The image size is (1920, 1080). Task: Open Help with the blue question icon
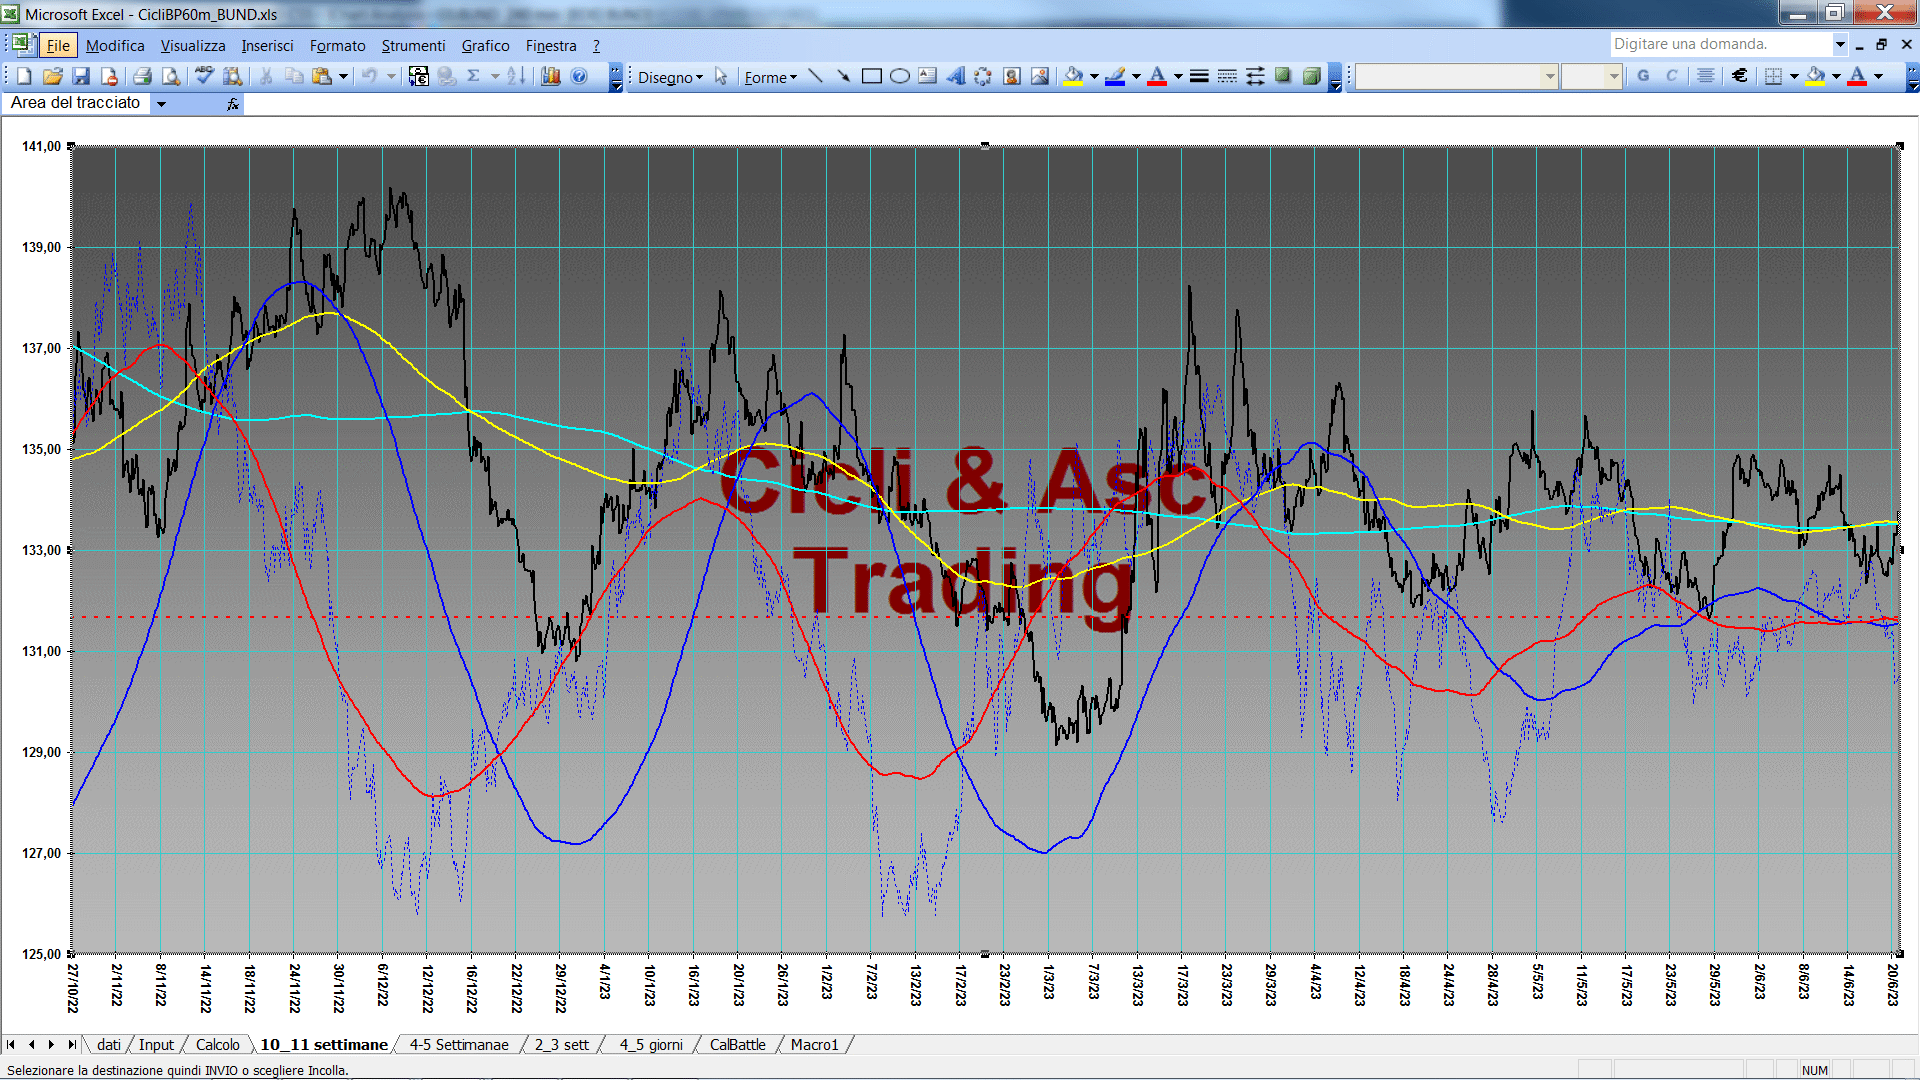point(579,76)
